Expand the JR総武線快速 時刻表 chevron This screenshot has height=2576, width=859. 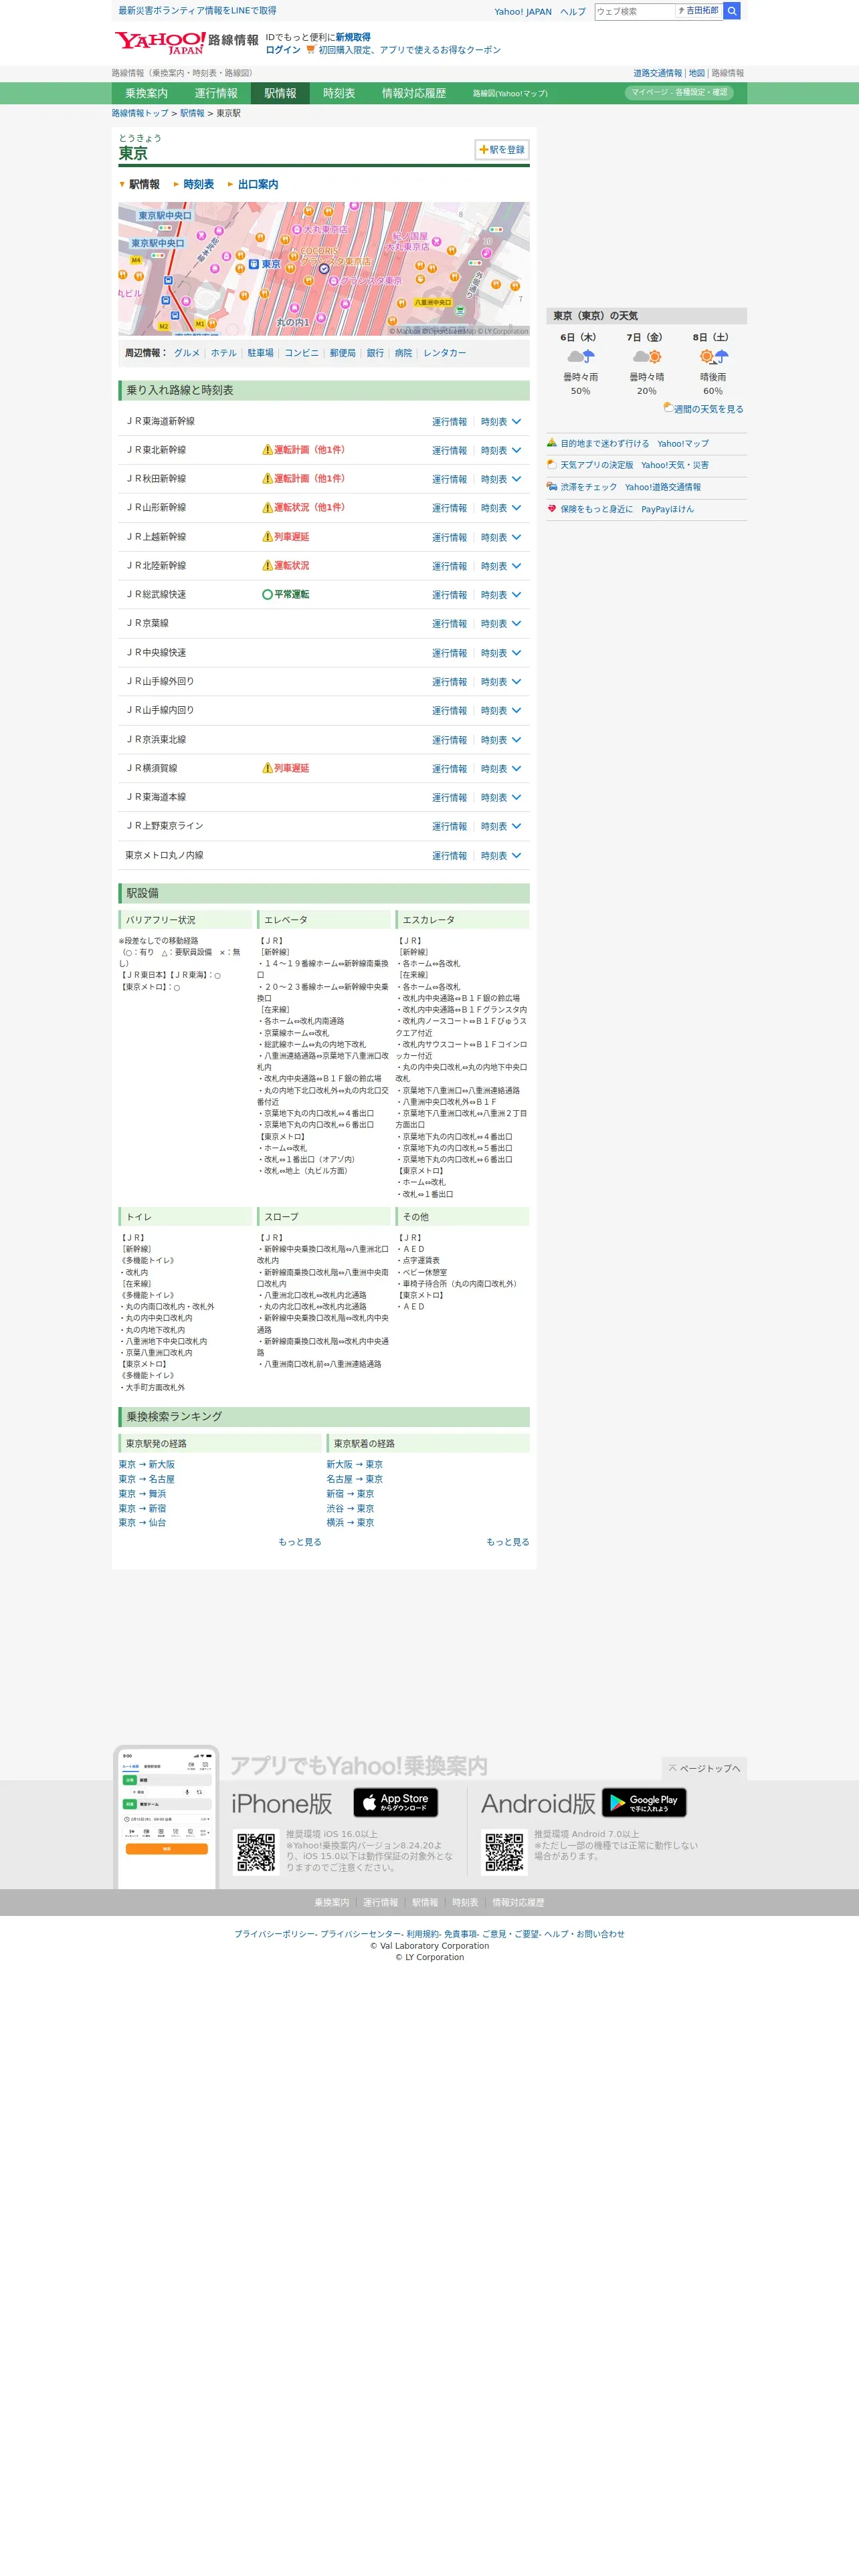point(517,594)
